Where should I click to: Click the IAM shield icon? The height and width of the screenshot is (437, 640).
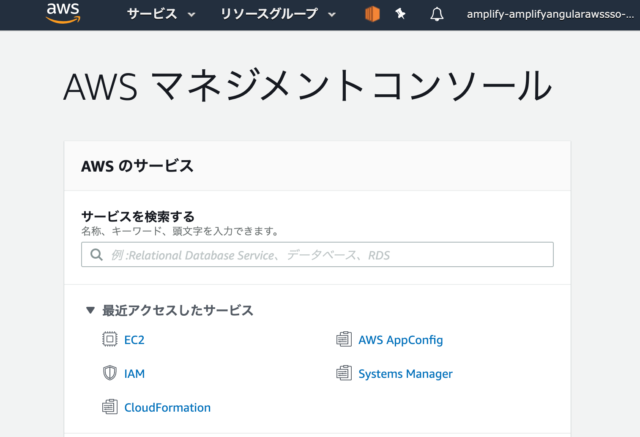click(x=109, y=373)
